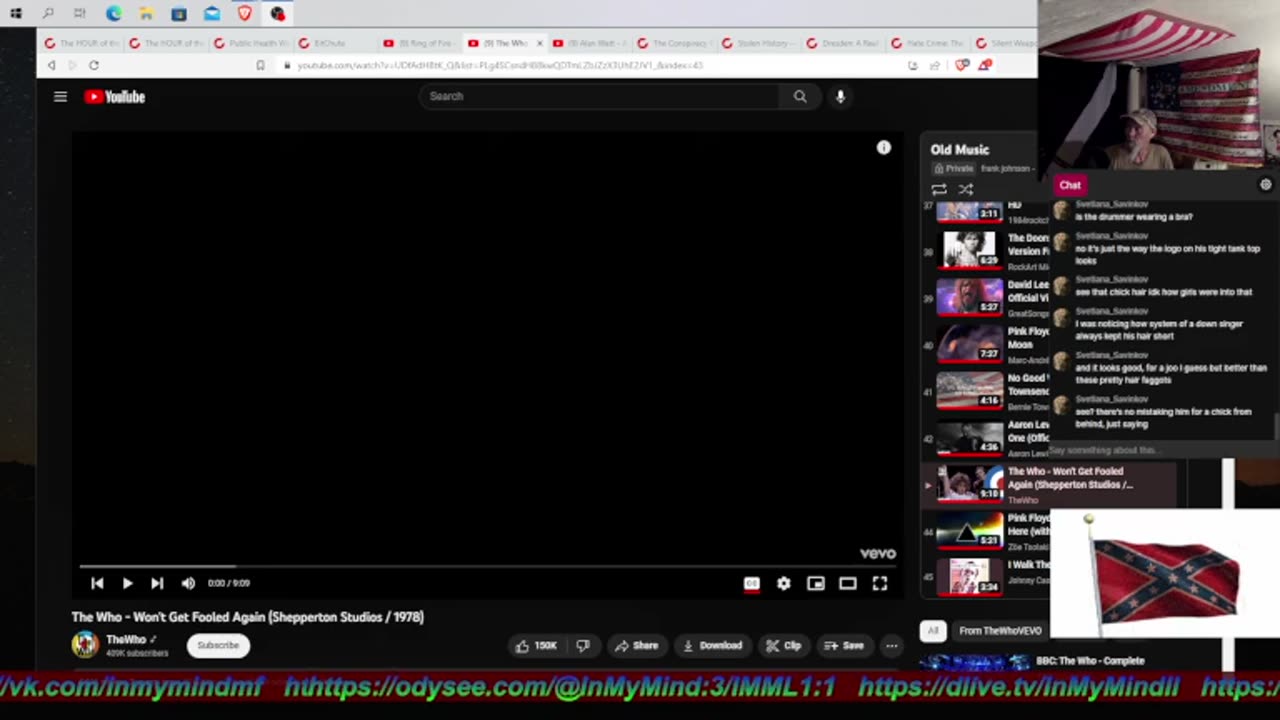Toggle theater mode view

point(848,584)
